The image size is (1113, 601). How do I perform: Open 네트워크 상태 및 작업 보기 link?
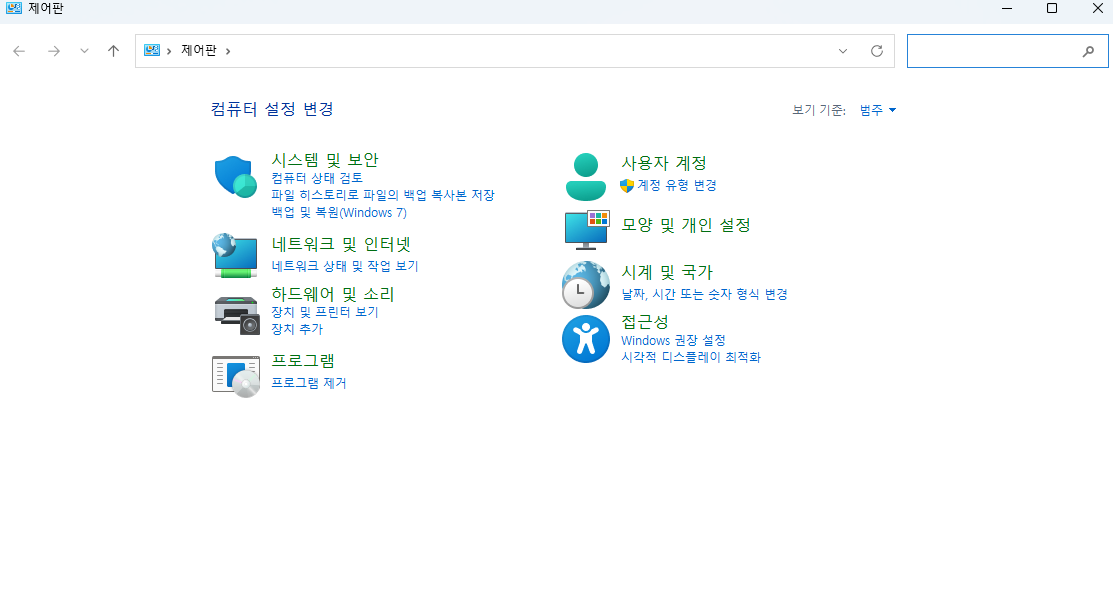click(345, 265)
